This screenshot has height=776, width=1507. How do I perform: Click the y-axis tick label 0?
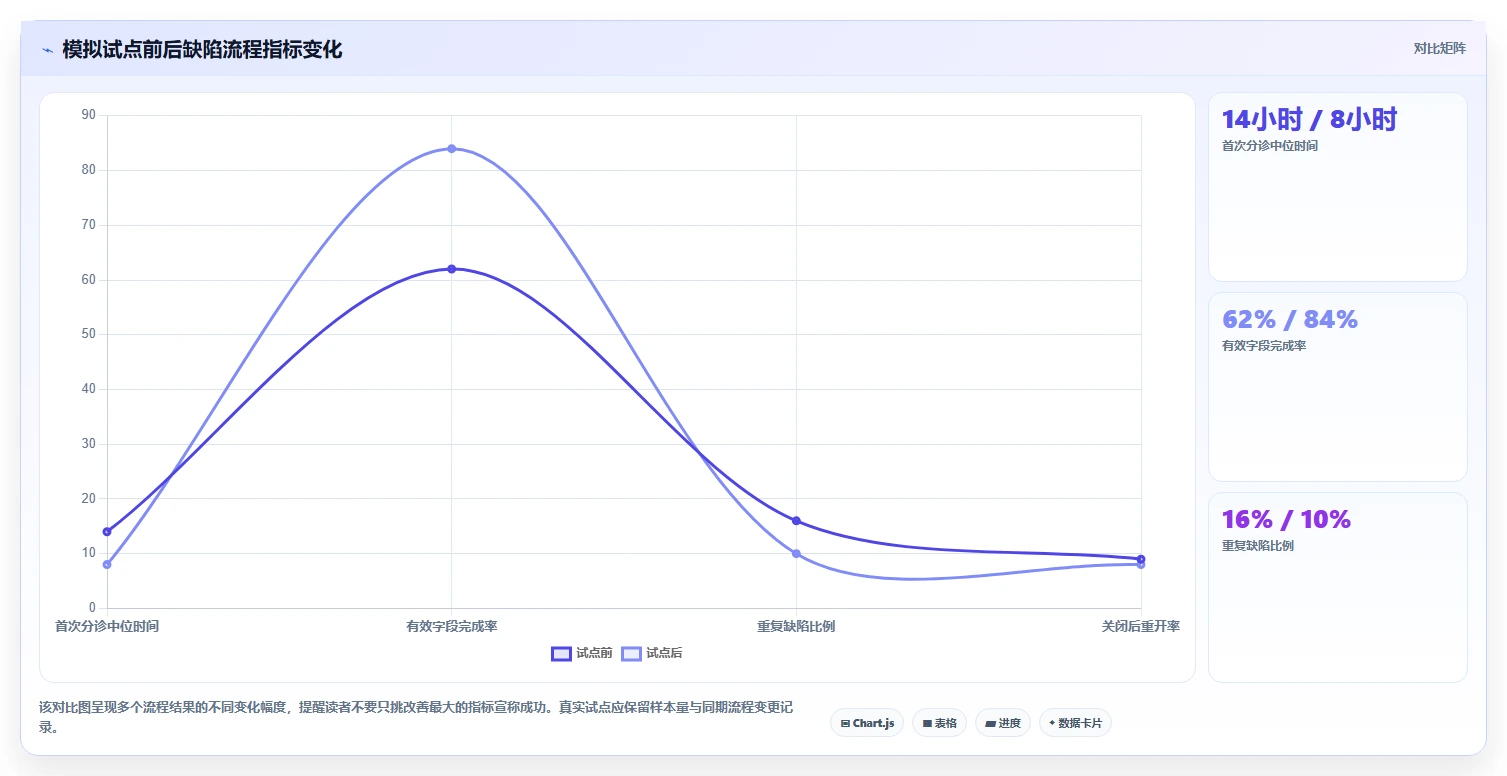(x=92, y=608)
